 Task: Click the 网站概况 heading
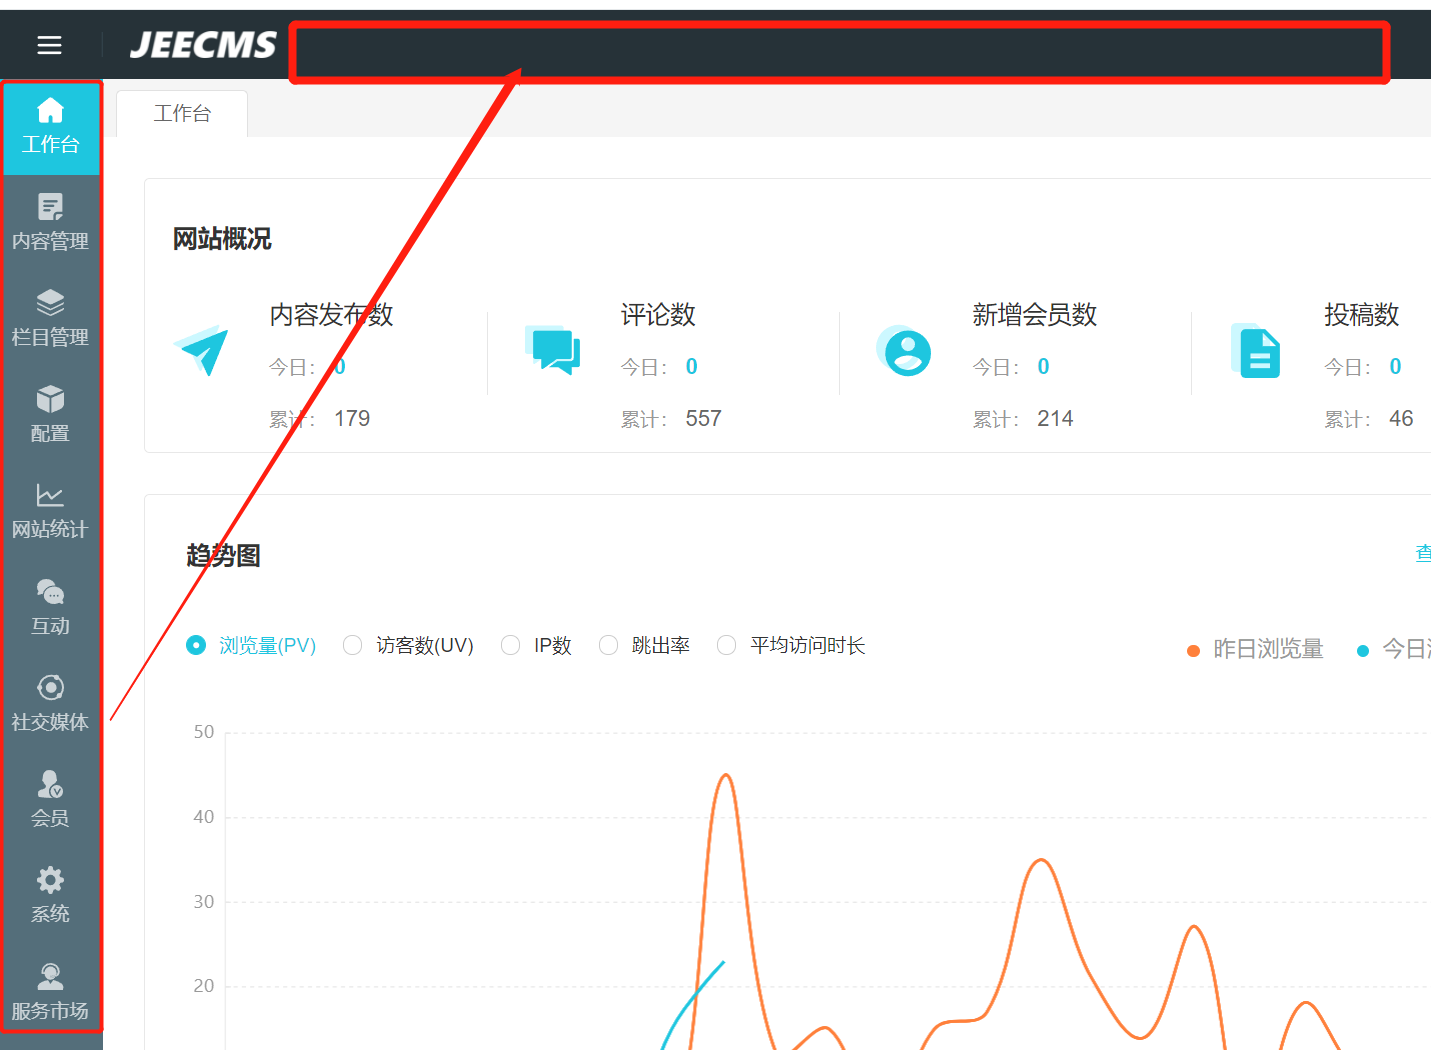coord(222,239)
